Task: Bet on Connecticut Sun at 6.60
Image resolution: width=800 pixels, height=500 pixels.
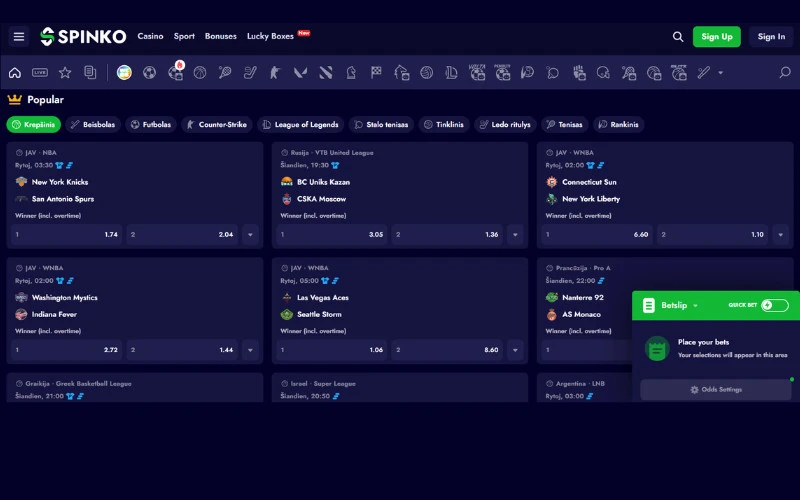Action: click(597, 235)
